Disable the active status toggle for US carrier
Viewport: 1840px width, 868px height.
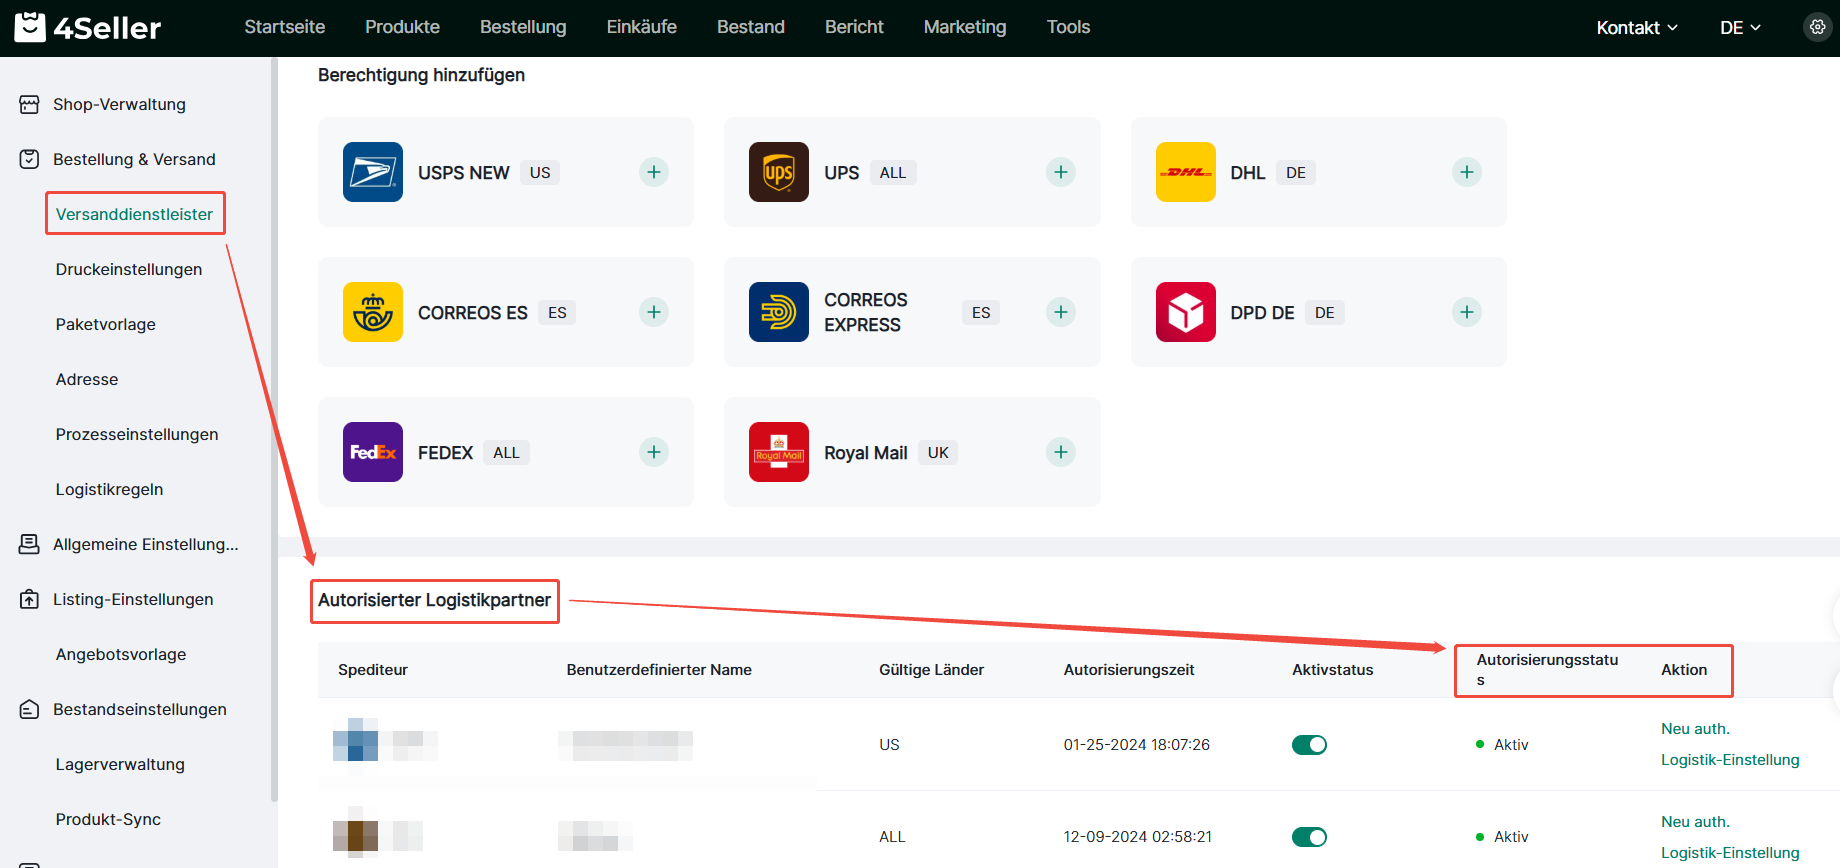pyautogui.click(x=1309, y=745)
